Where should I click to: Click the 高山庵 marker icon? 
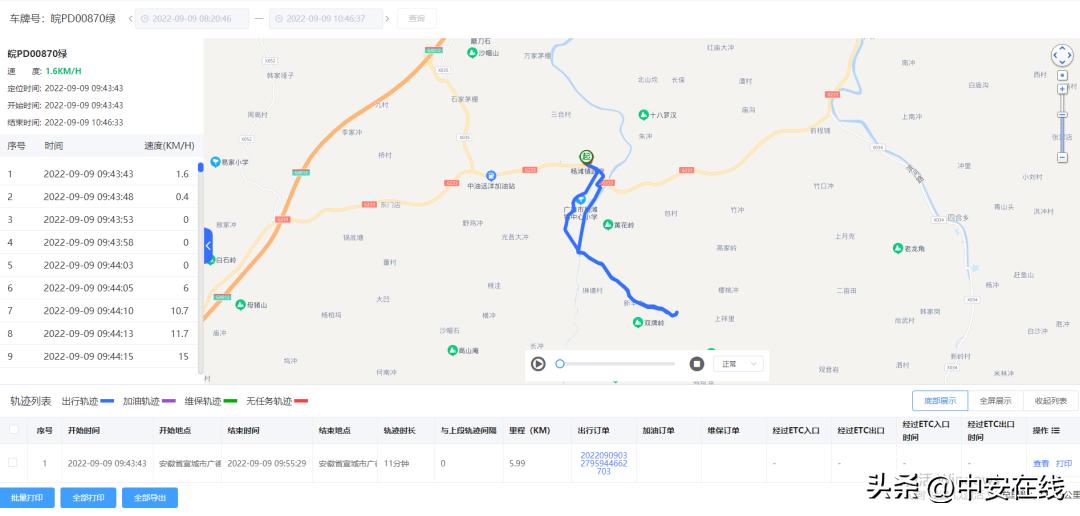coord(452,350)
